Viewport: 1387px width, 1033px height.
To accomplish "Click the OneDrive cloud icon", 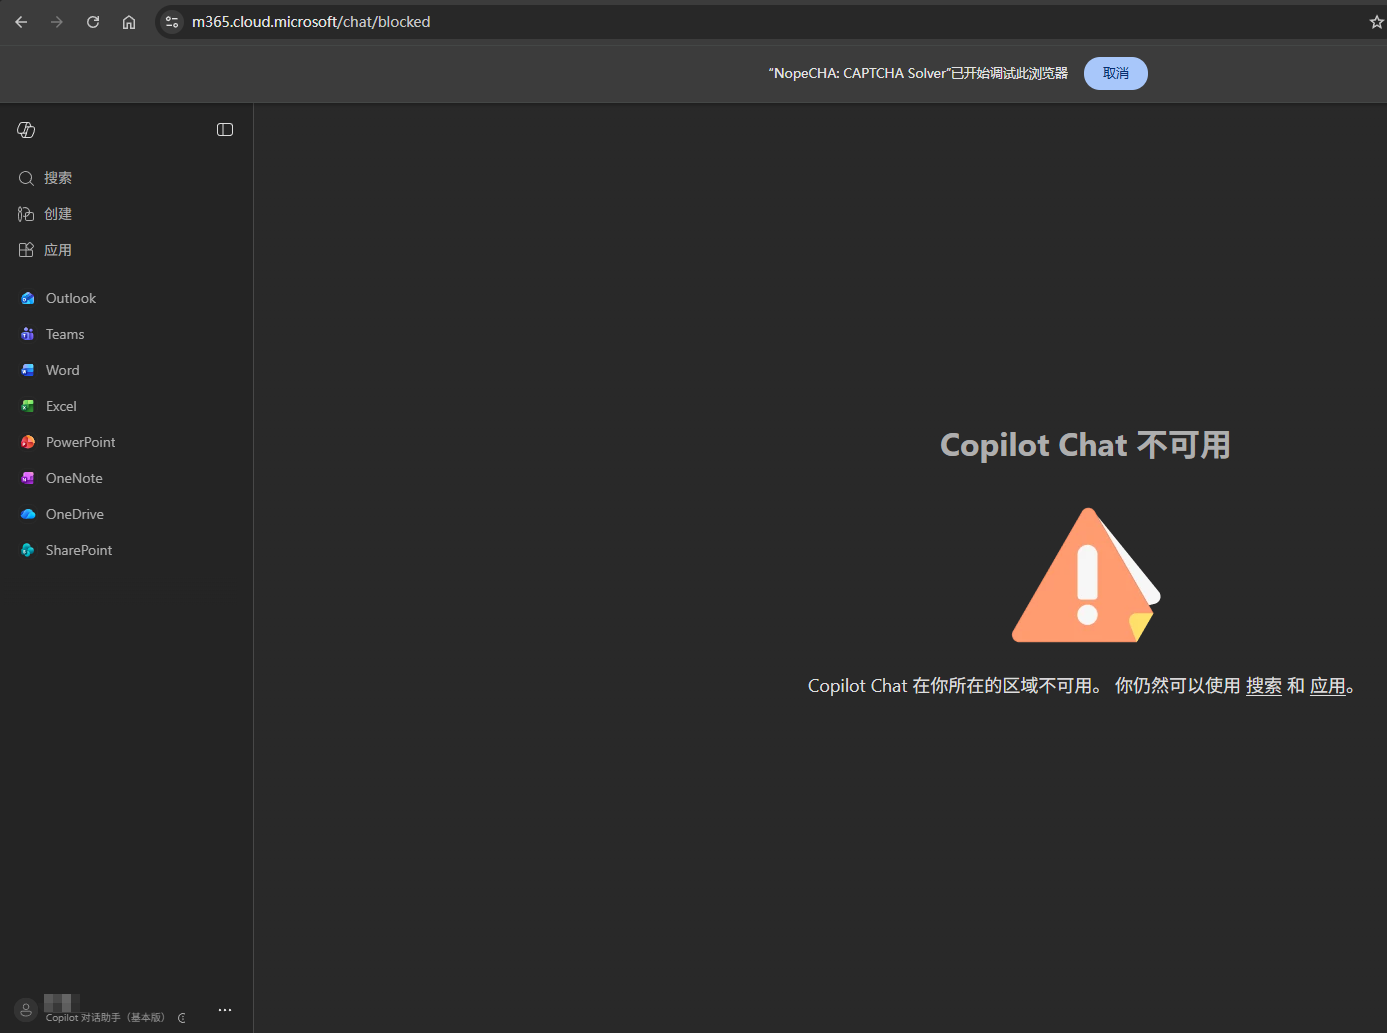I will coord(28,514).
